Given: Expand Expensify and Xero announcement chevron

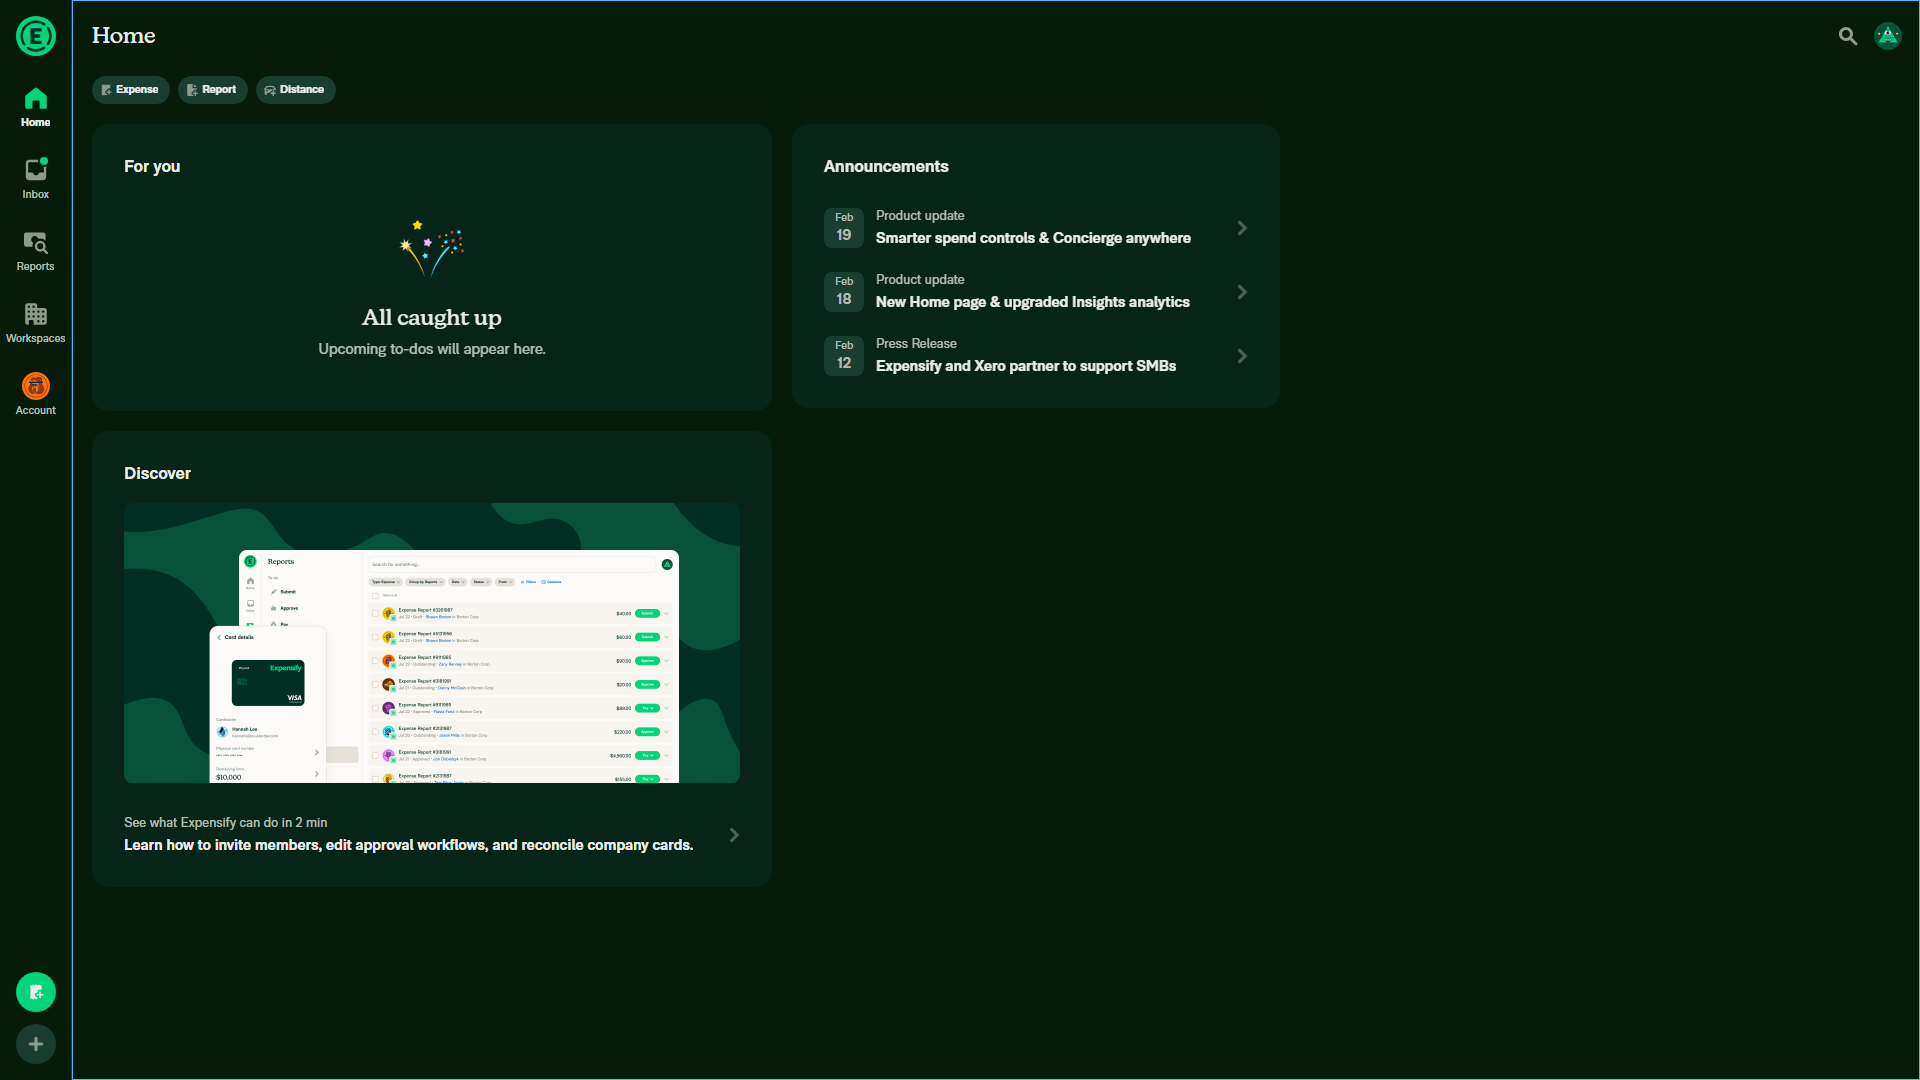Looking at the screenshot, I should point(1242,356).
